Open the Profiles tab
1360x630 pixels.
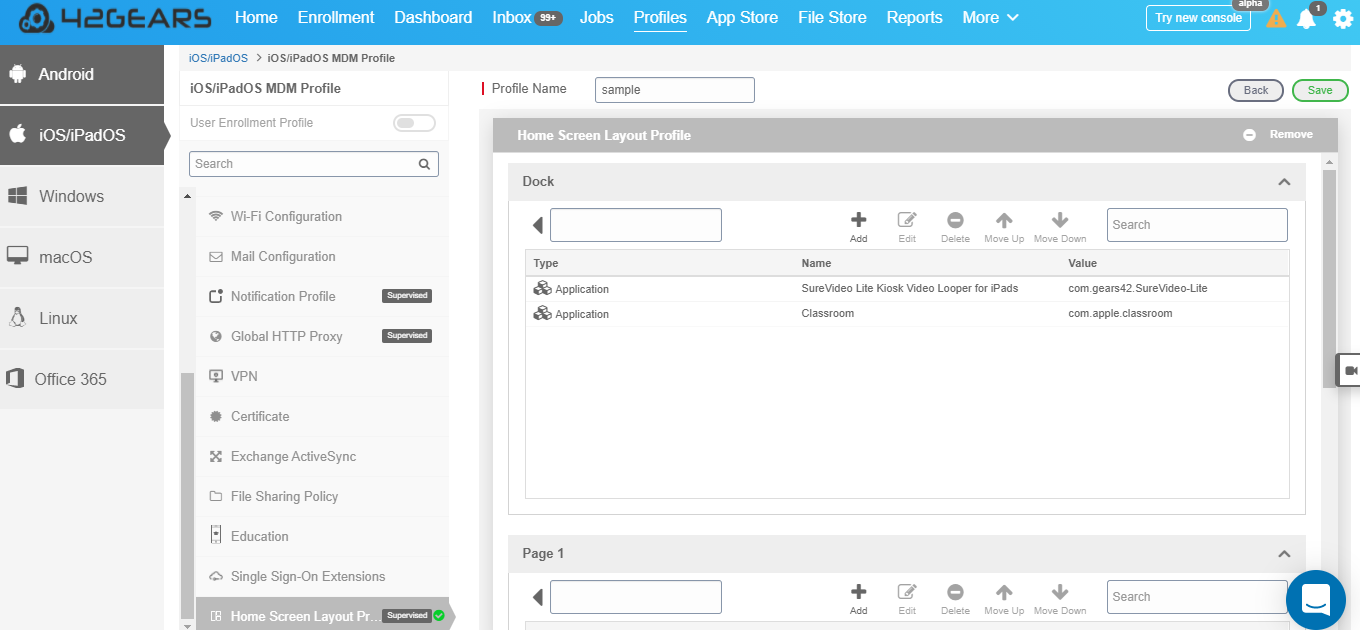(x=660, y=18)
